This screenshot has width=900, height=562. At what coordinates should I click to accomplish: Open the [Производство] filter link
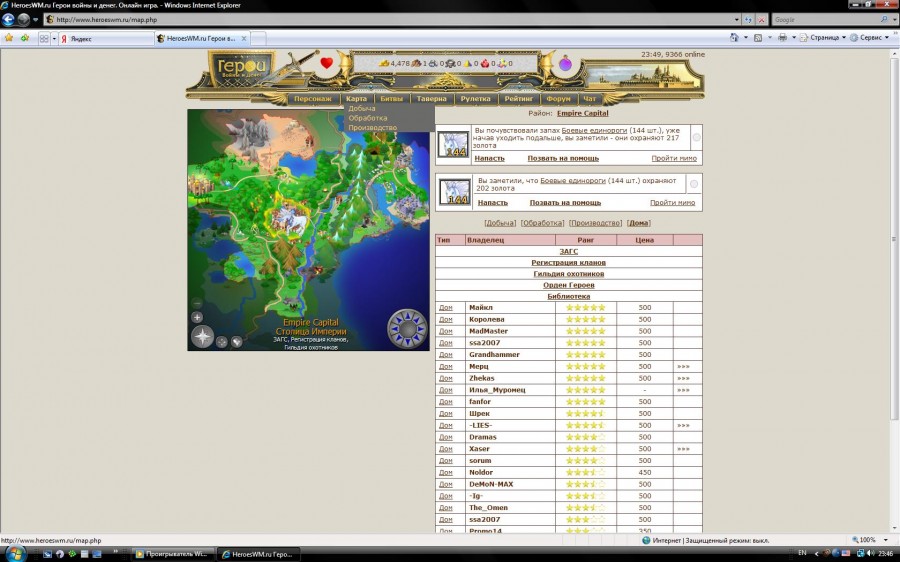click(x=595, y=223)
